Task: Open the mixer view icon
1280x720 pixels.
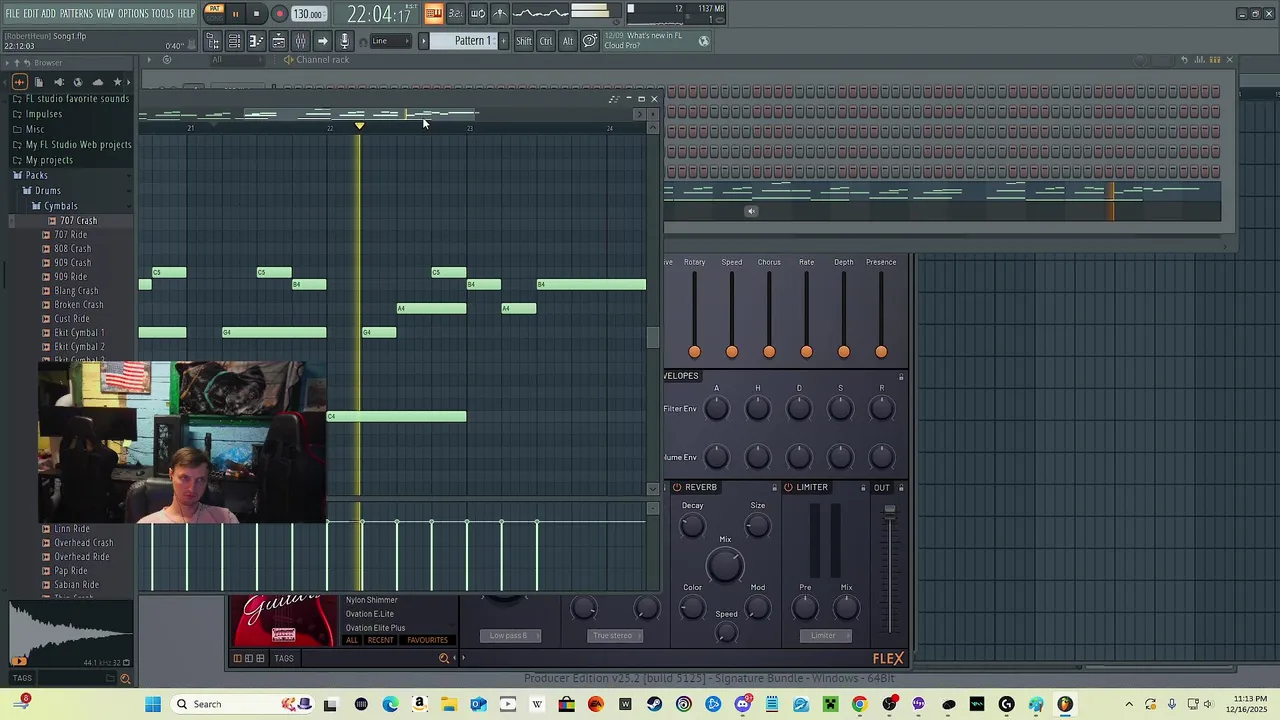Action: click(x=300, y=41)
